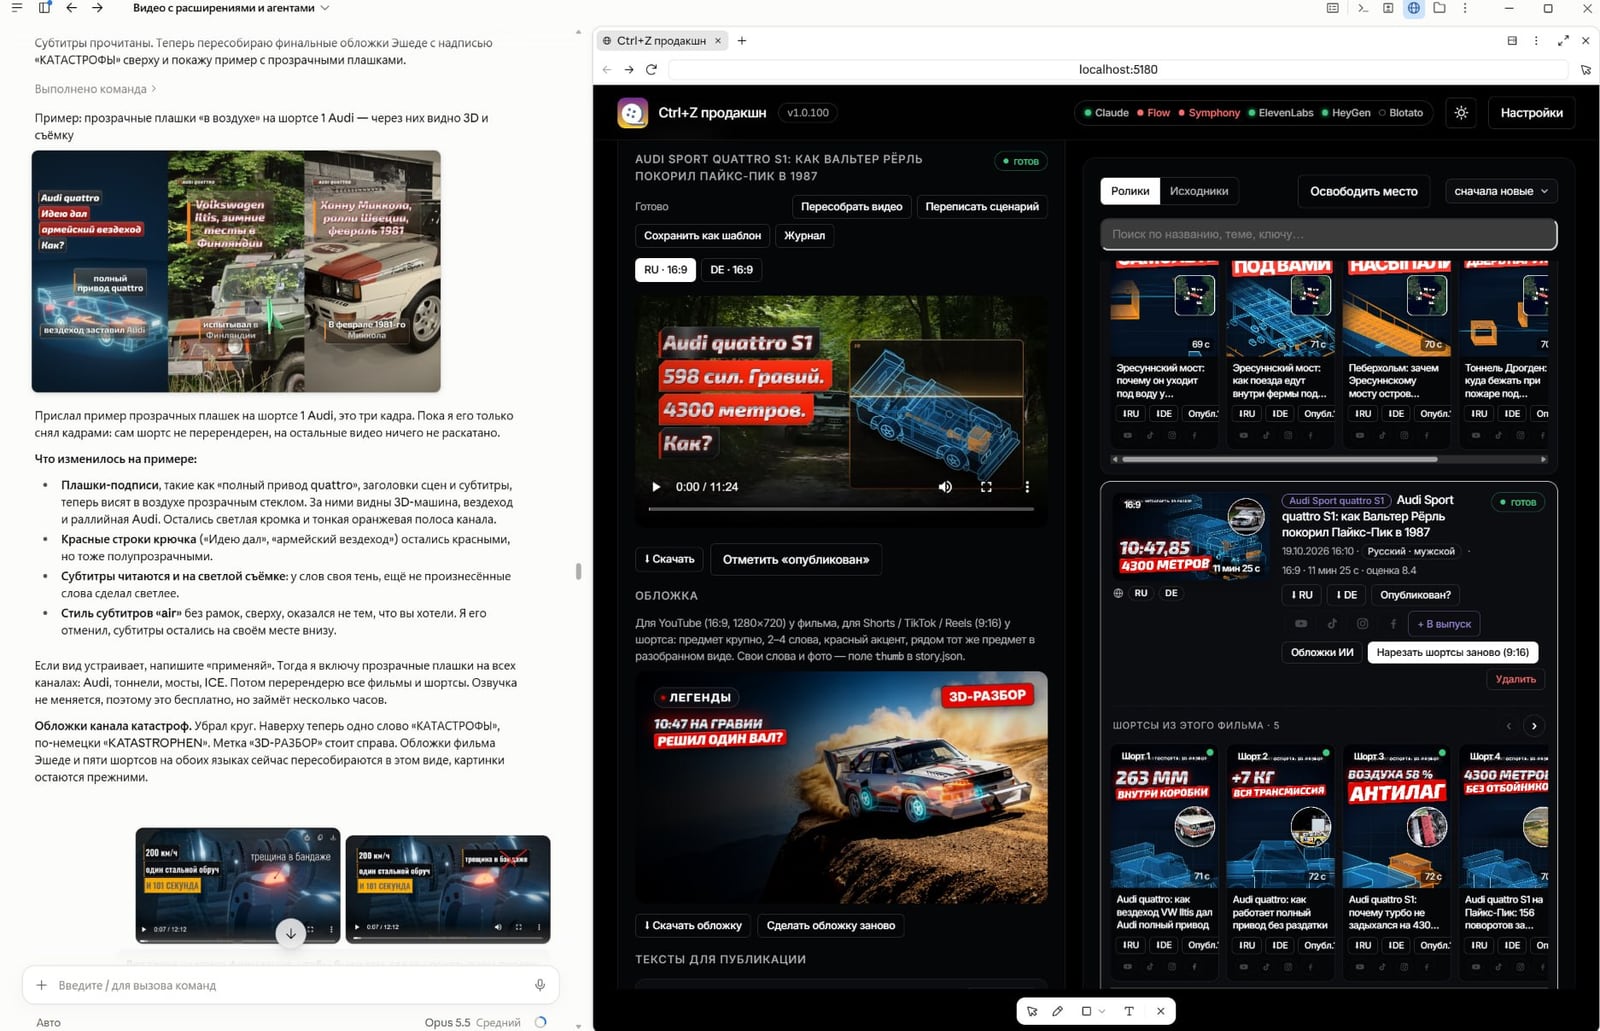This screenshot has width=1600, height=1031.
Task: Click the «Настройки» button
Action: click(1531, 113)
